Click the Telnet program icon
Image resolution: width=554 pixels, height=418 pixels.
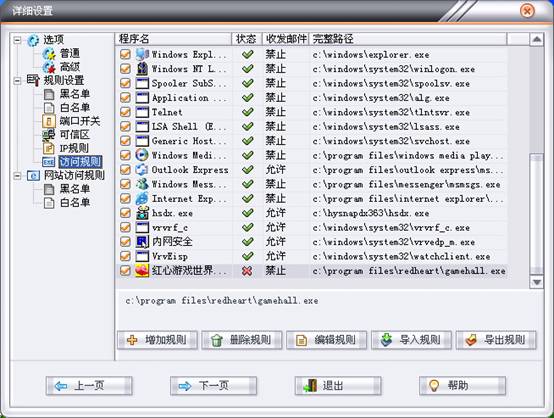[142, 112]
